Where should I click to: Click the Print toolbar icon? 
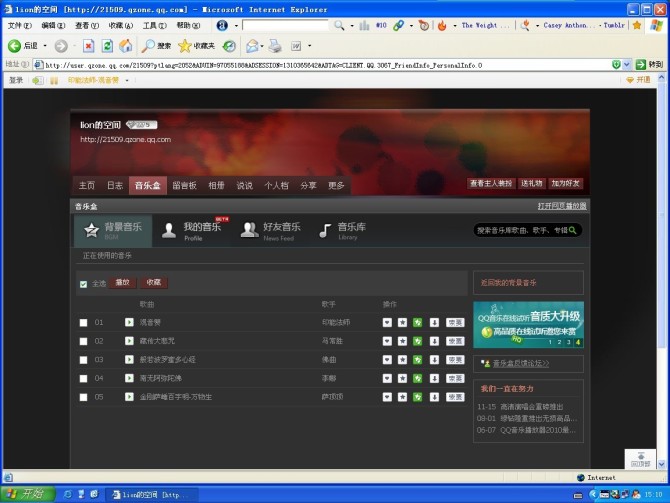coord(275,46)
